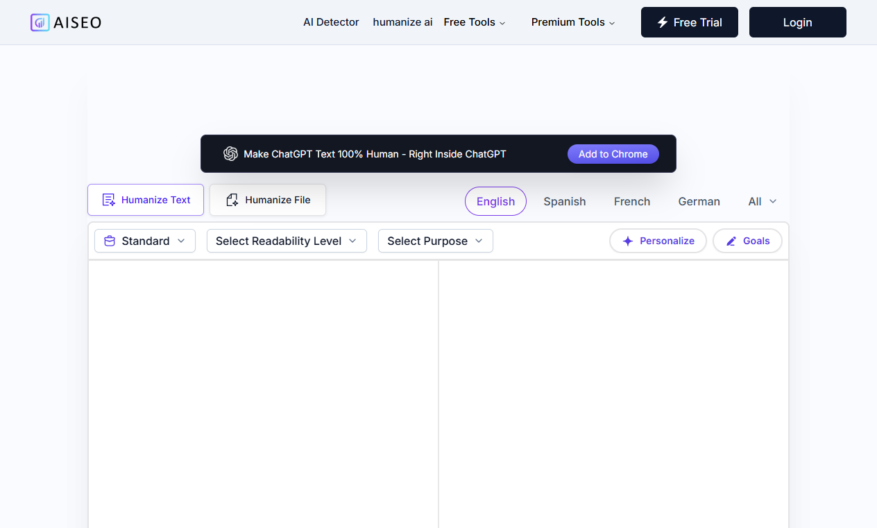Viewport: 877px width, 528px height.
Task: Open the Premium Tools dropdown menu
Action: [573, 22]
